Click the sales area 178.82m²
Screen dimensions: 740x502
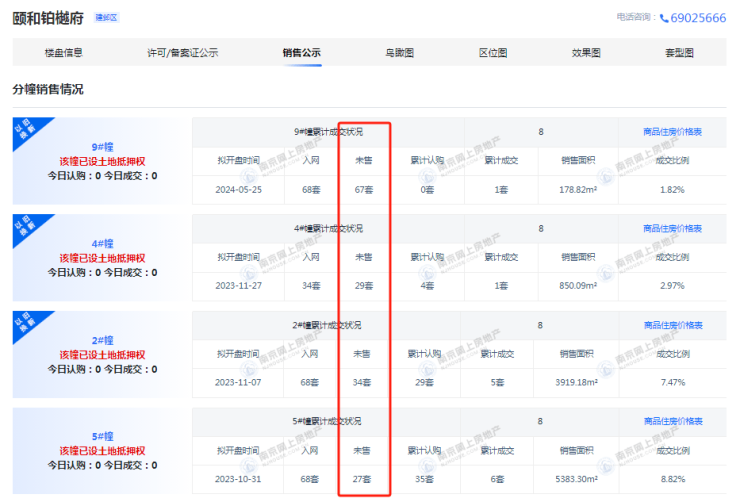click(578, 190)
